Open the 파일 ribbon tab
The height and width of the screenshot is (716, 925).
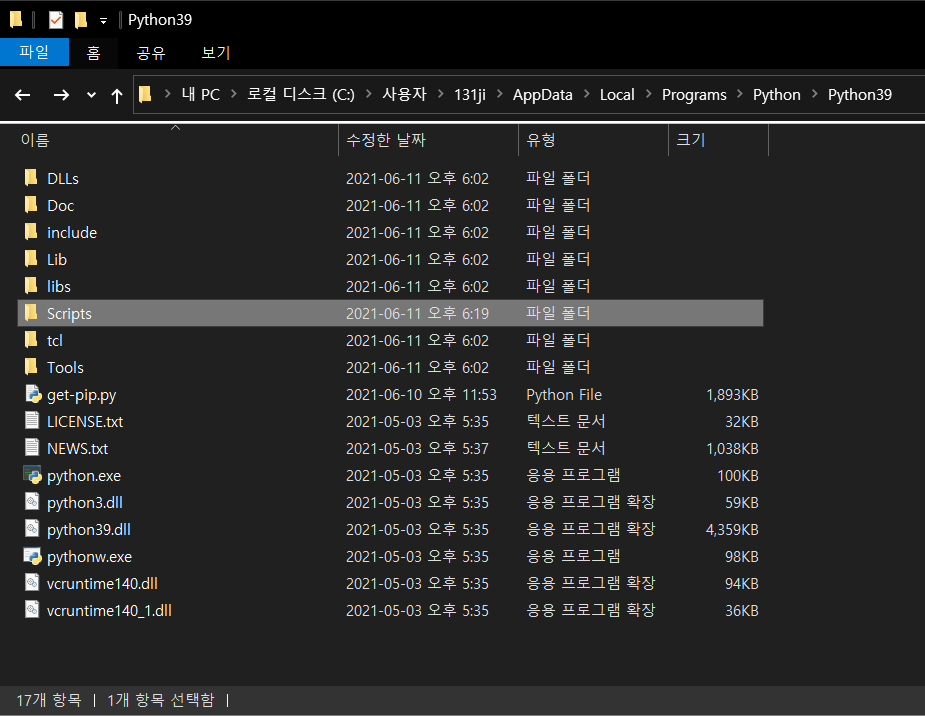click(34, 52)
